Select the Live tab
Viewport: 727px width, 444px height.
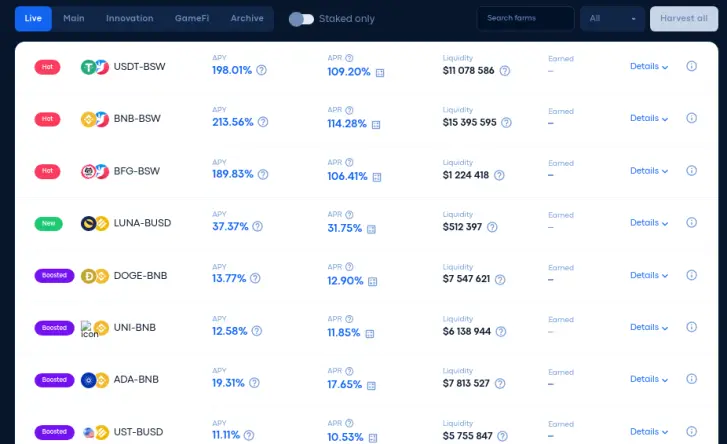(x=33, y=19)
